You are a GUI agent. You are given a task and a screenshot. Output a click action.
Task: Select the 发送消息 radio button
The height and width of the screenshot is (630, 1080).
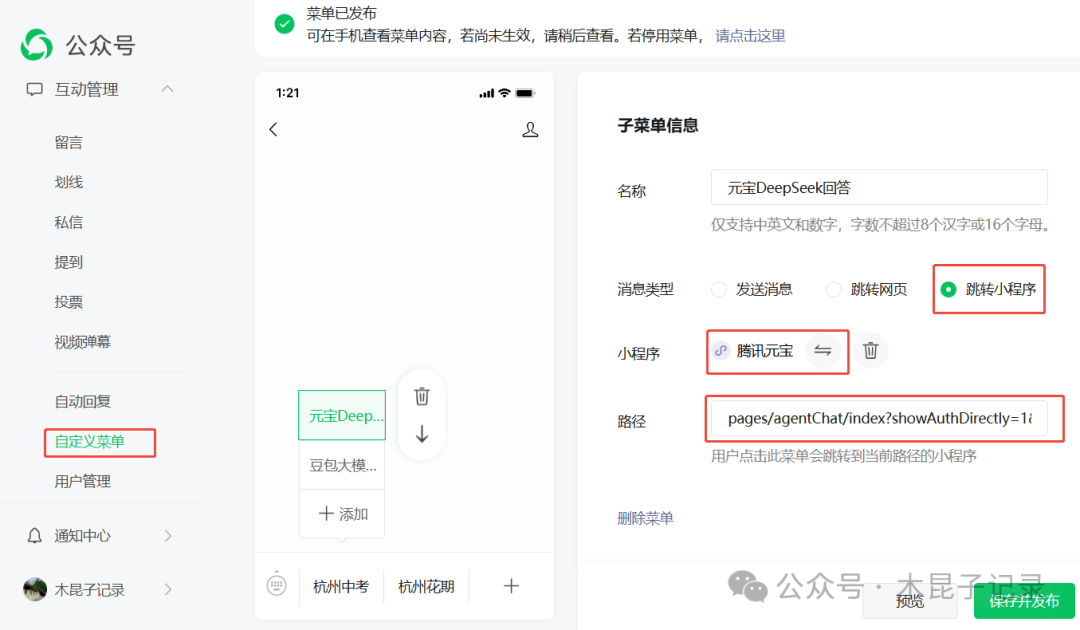[x=718, y=289]
